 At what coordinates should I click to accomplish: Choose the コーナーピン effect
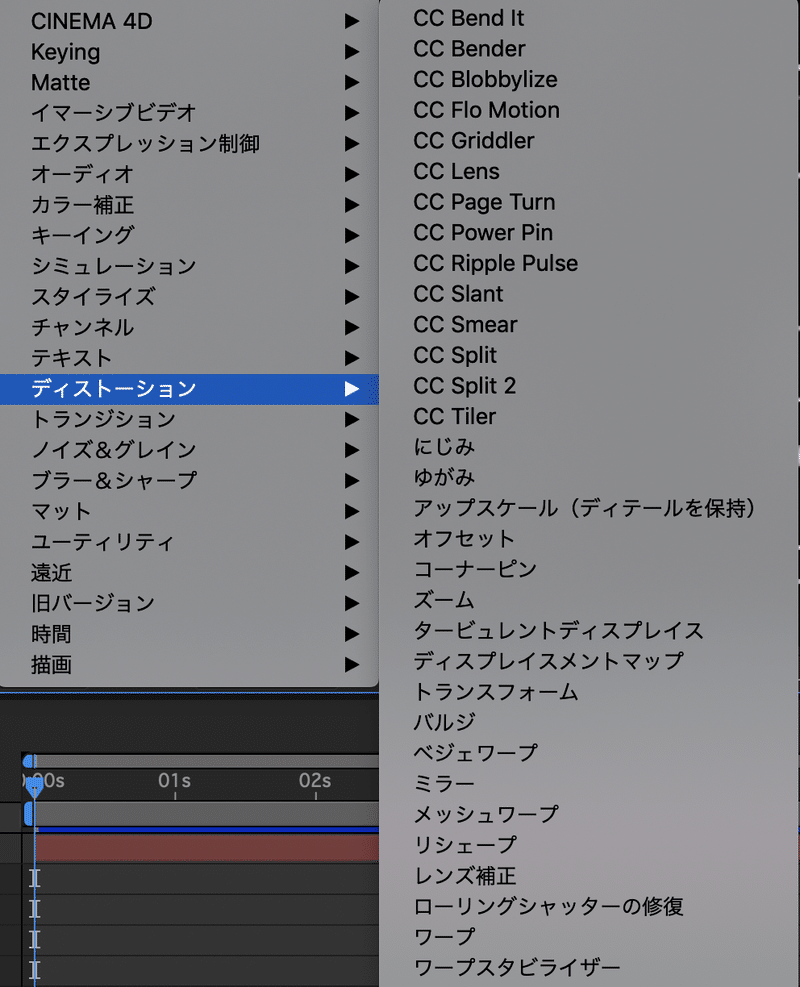tap(589, 570)
